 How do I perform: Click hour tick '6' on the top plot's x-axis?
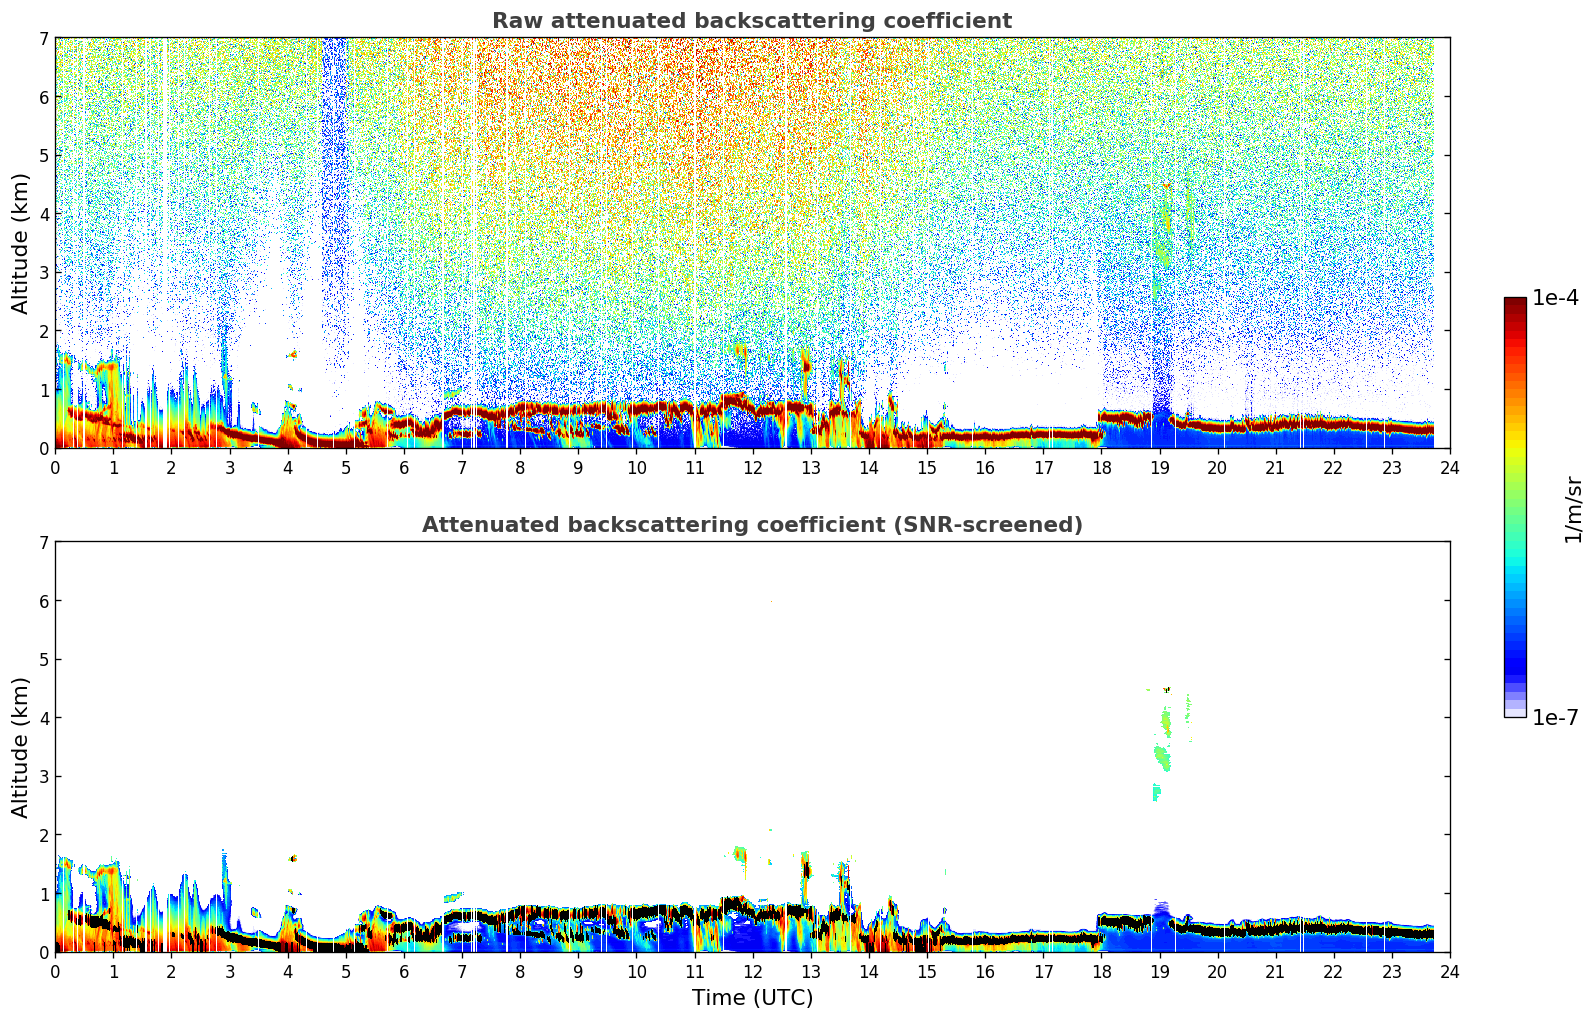pos(403,468)
